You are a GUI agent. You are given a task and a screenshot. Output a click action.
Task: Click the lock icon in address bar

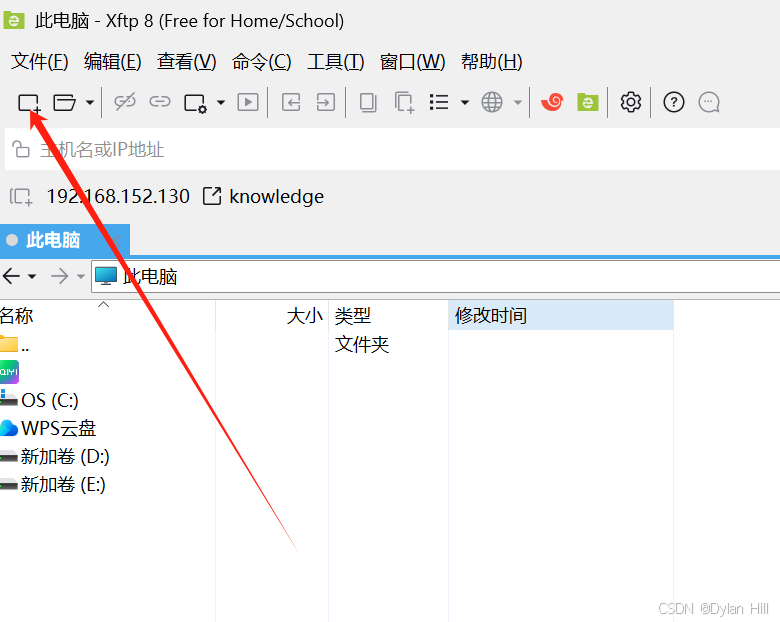tap(21, 149)
